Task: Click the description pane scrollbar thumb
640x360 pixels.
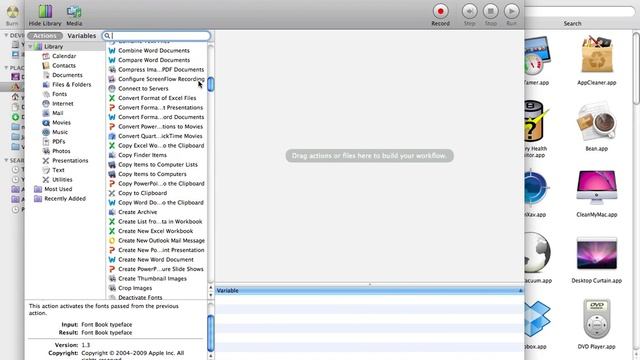Action: point(211,333)
